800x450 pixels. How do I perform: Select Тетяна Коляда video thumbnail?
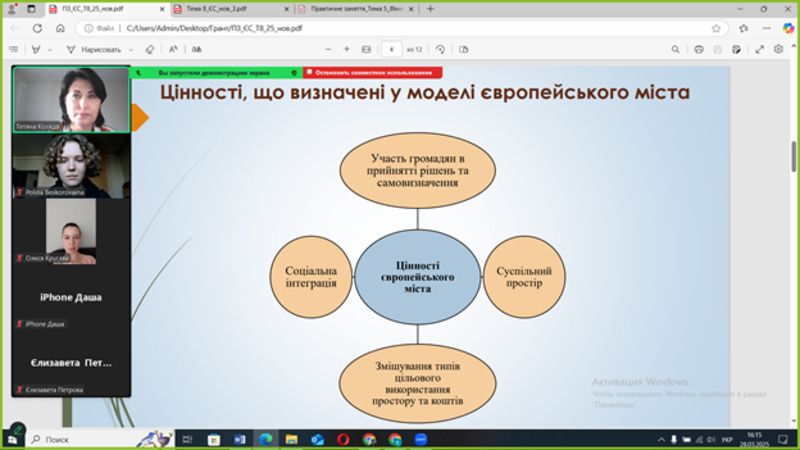tap(71, 99)
